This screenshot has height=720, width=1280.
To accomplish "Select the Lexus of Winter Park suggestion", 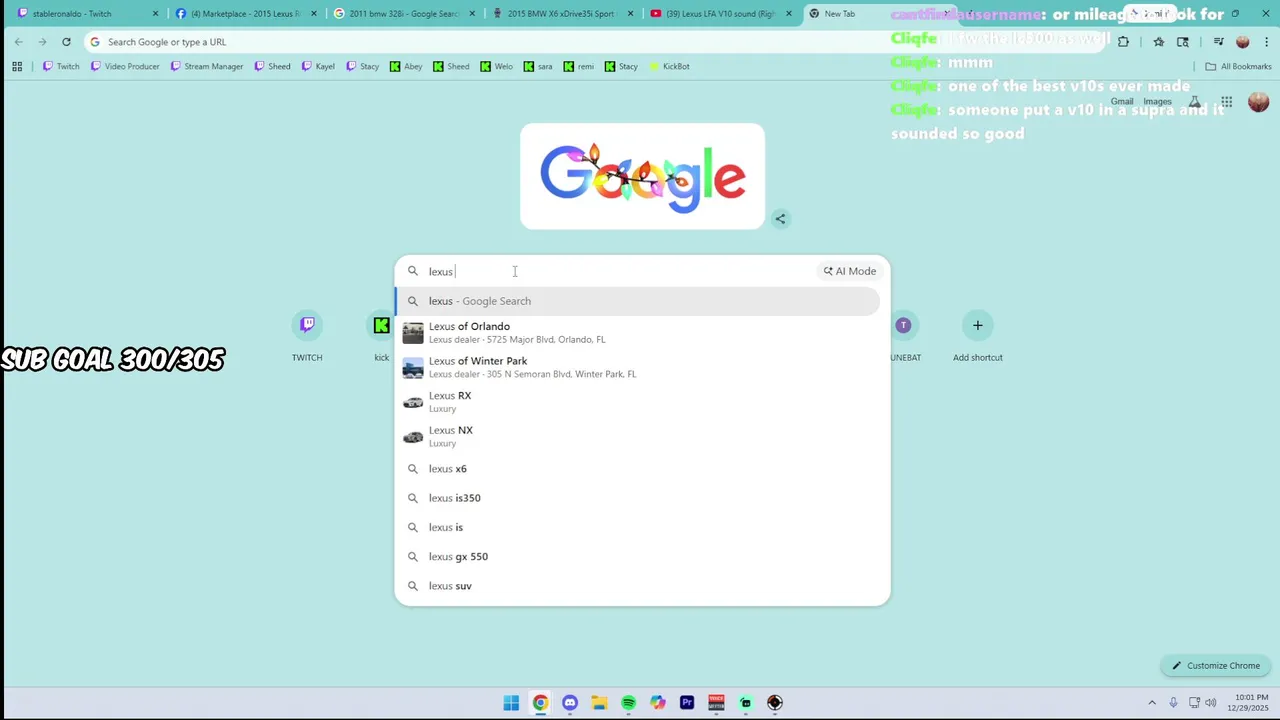I will point(637,367).
